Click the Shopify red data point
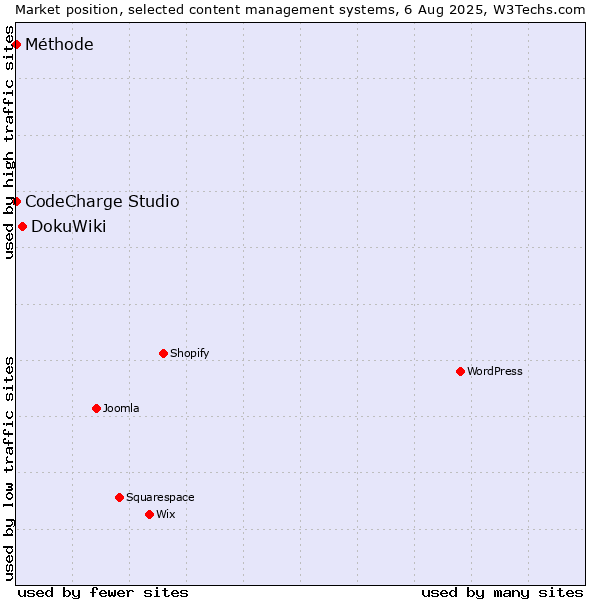600x600 pixels. point(163,353)
